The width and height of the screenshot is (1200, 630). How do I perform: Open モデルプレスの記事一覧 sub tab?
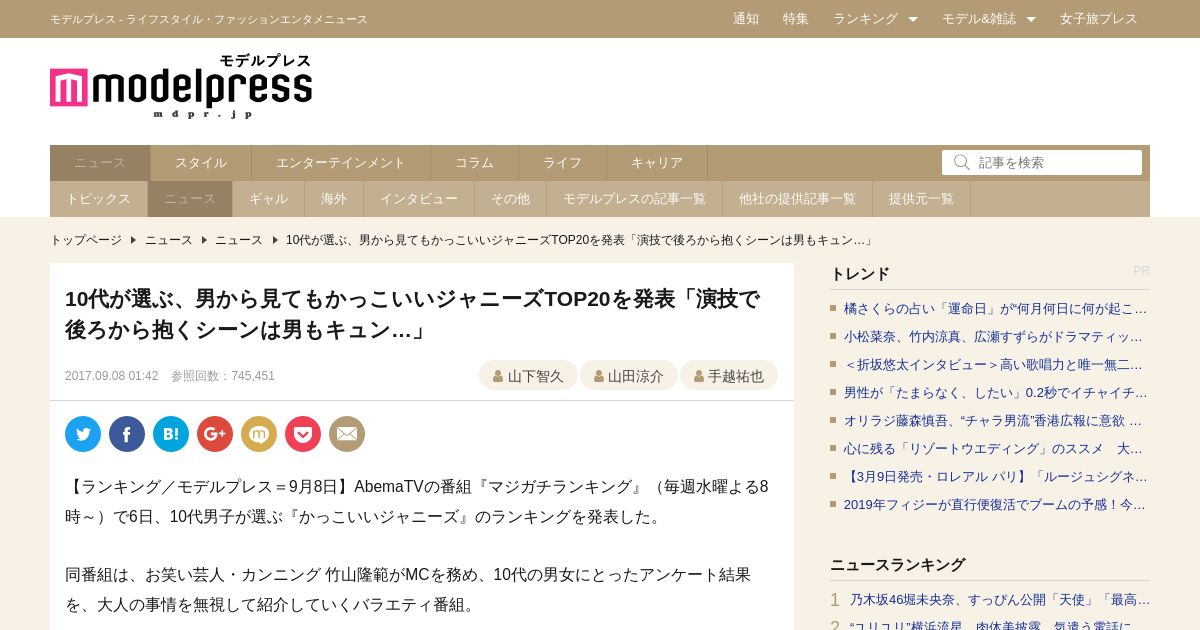click(635, 199)
